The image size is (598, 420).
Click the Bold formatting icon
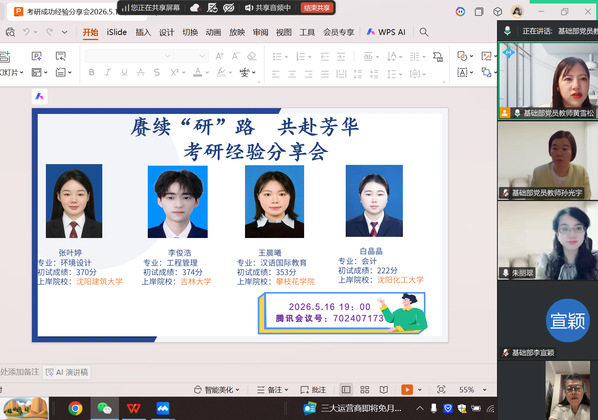92,72
